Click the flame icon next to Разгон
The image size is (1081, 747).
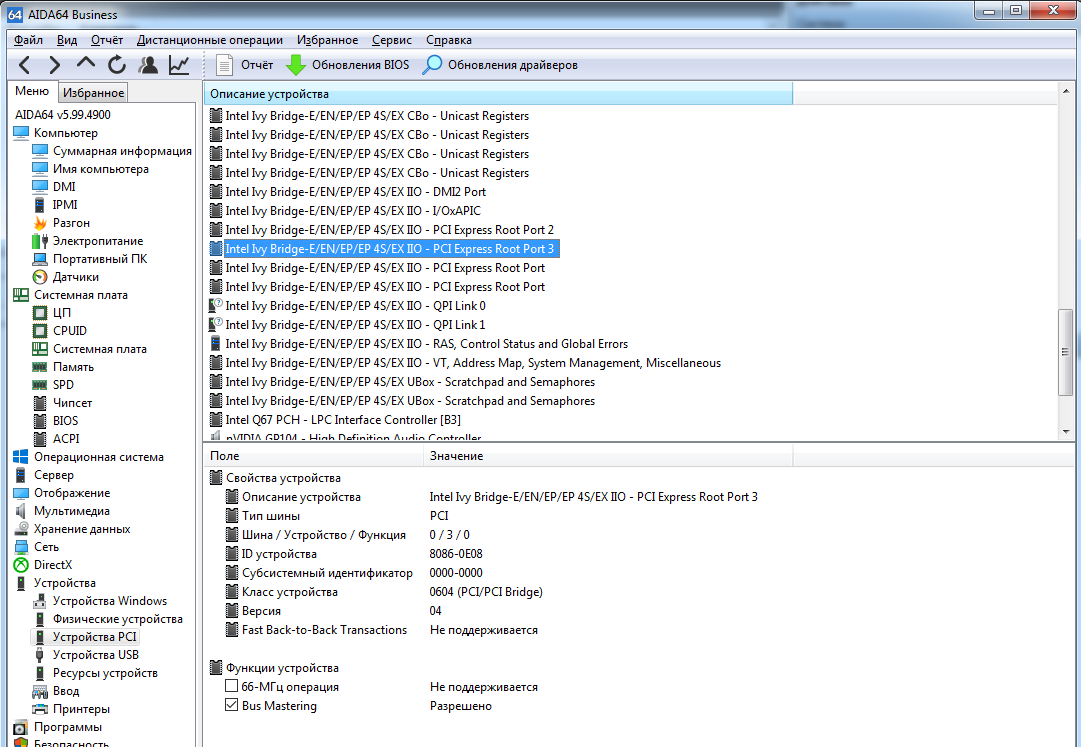click(x=40, y=223)
